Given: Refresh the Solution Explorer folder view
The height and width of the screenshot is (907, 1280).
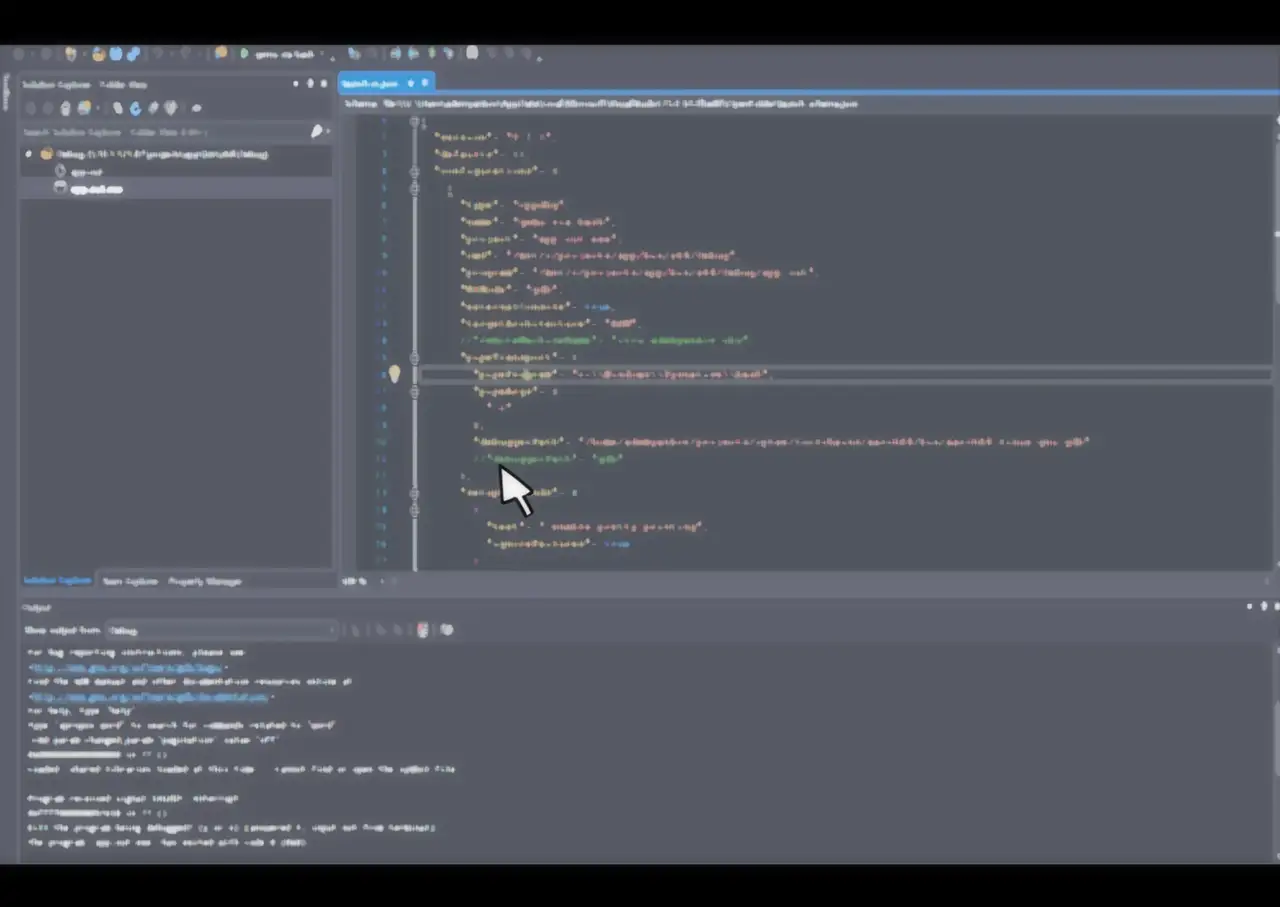Looking at the screenshot, I should click(135, 108).
